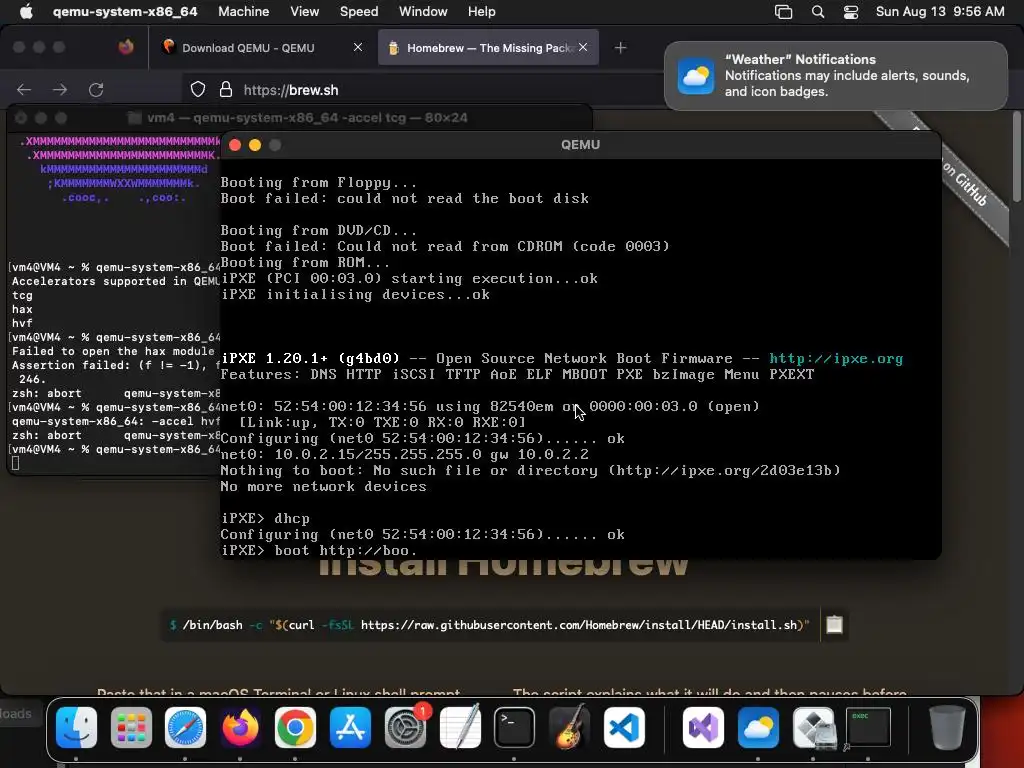The height and width of the screenshot is (768, 1024).
Task: Open TextEdit from the Dock
Action: tap(460, 727)
